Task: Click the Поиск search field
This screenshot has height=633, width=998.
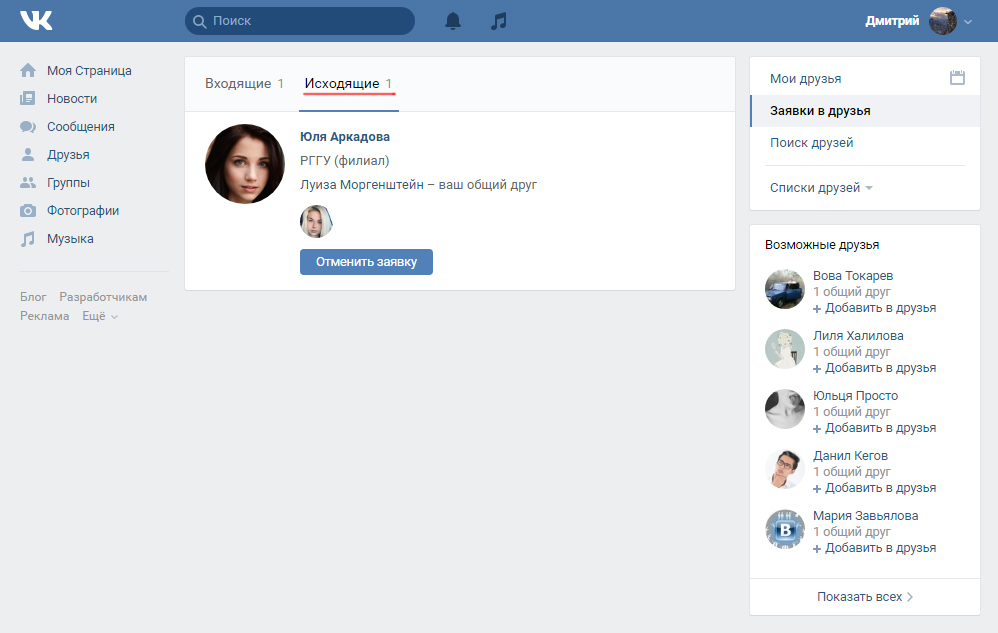Action: (300, 21)
